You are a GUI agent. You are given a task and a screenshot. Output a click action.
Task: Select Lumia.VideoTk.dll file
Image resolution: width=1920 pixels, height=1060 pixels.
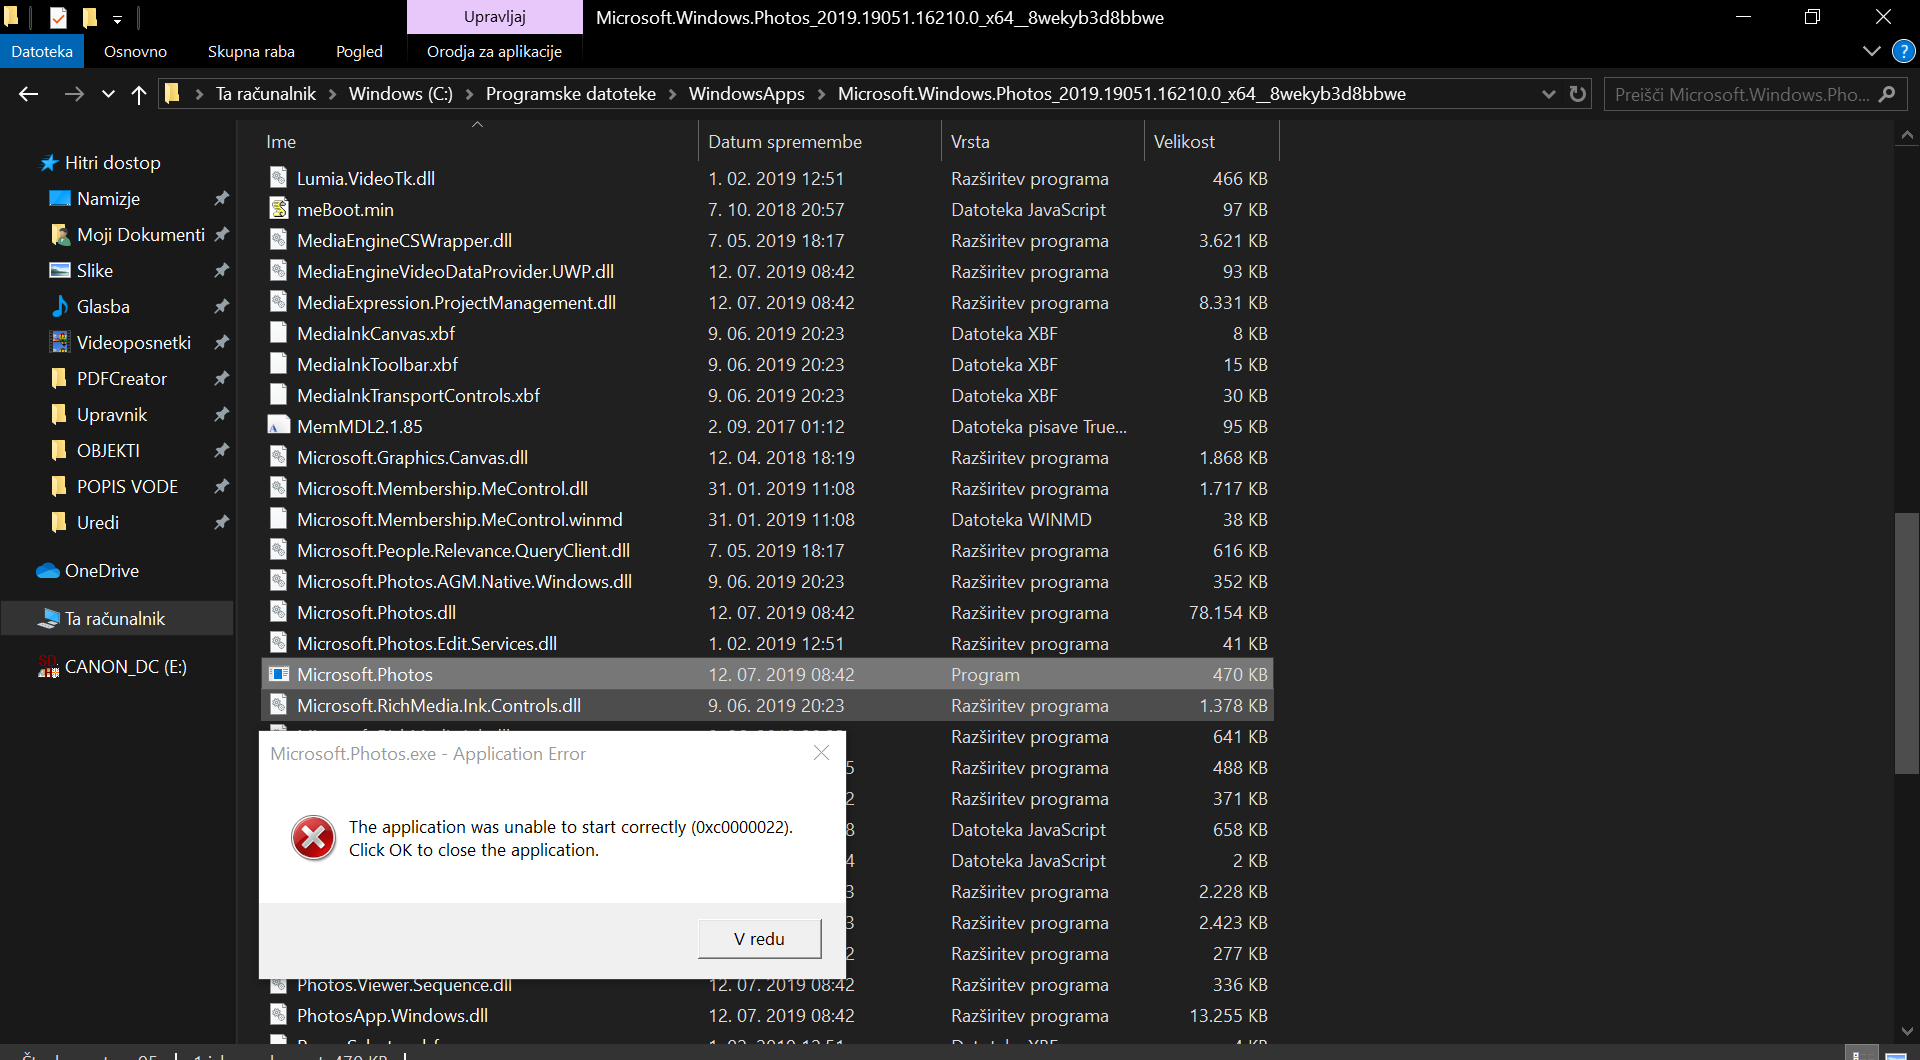pos(366,178)
